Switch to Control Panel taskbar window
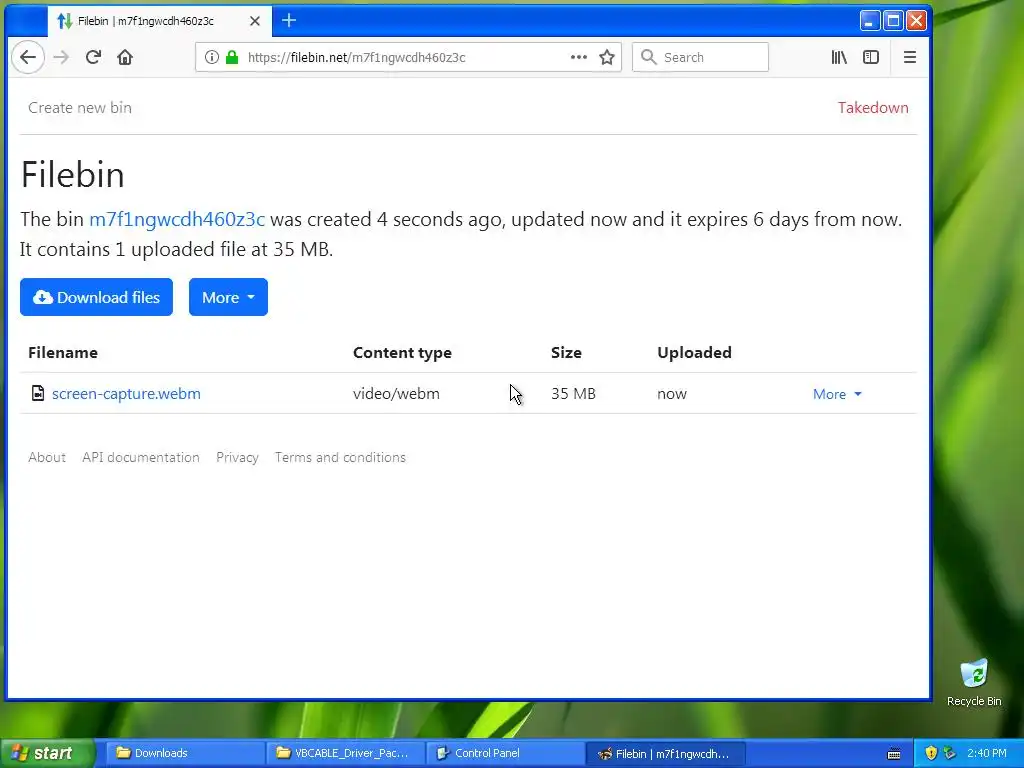Screen dimensions: 1024x768 click(x=505, y=753)
